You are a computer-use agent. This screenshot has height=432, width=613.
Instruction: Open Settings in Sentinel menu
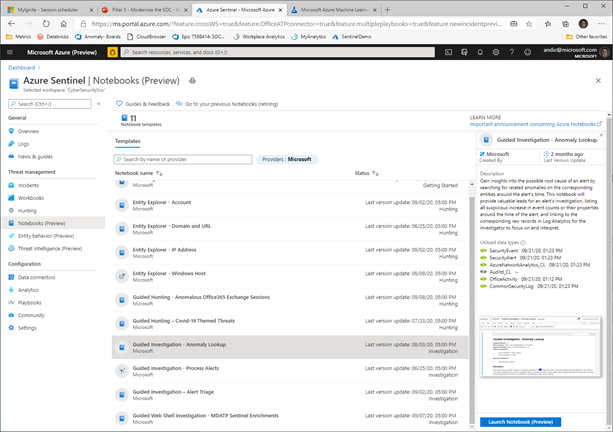27,328
